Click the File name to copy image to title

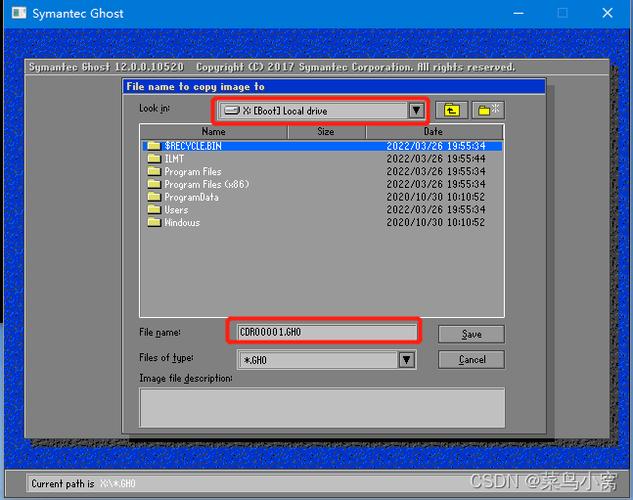[195, 87]
